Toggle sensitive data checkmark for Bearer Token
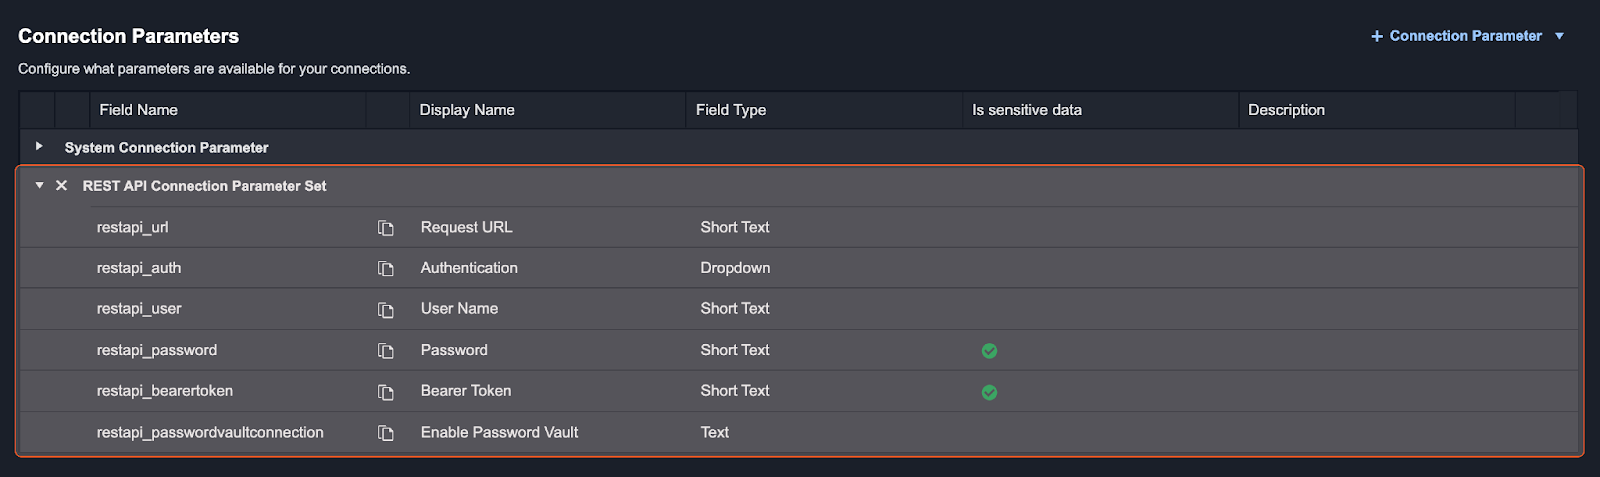Image resolution: width=1600 pixels, height=477 pixels. tap(989, 392)
